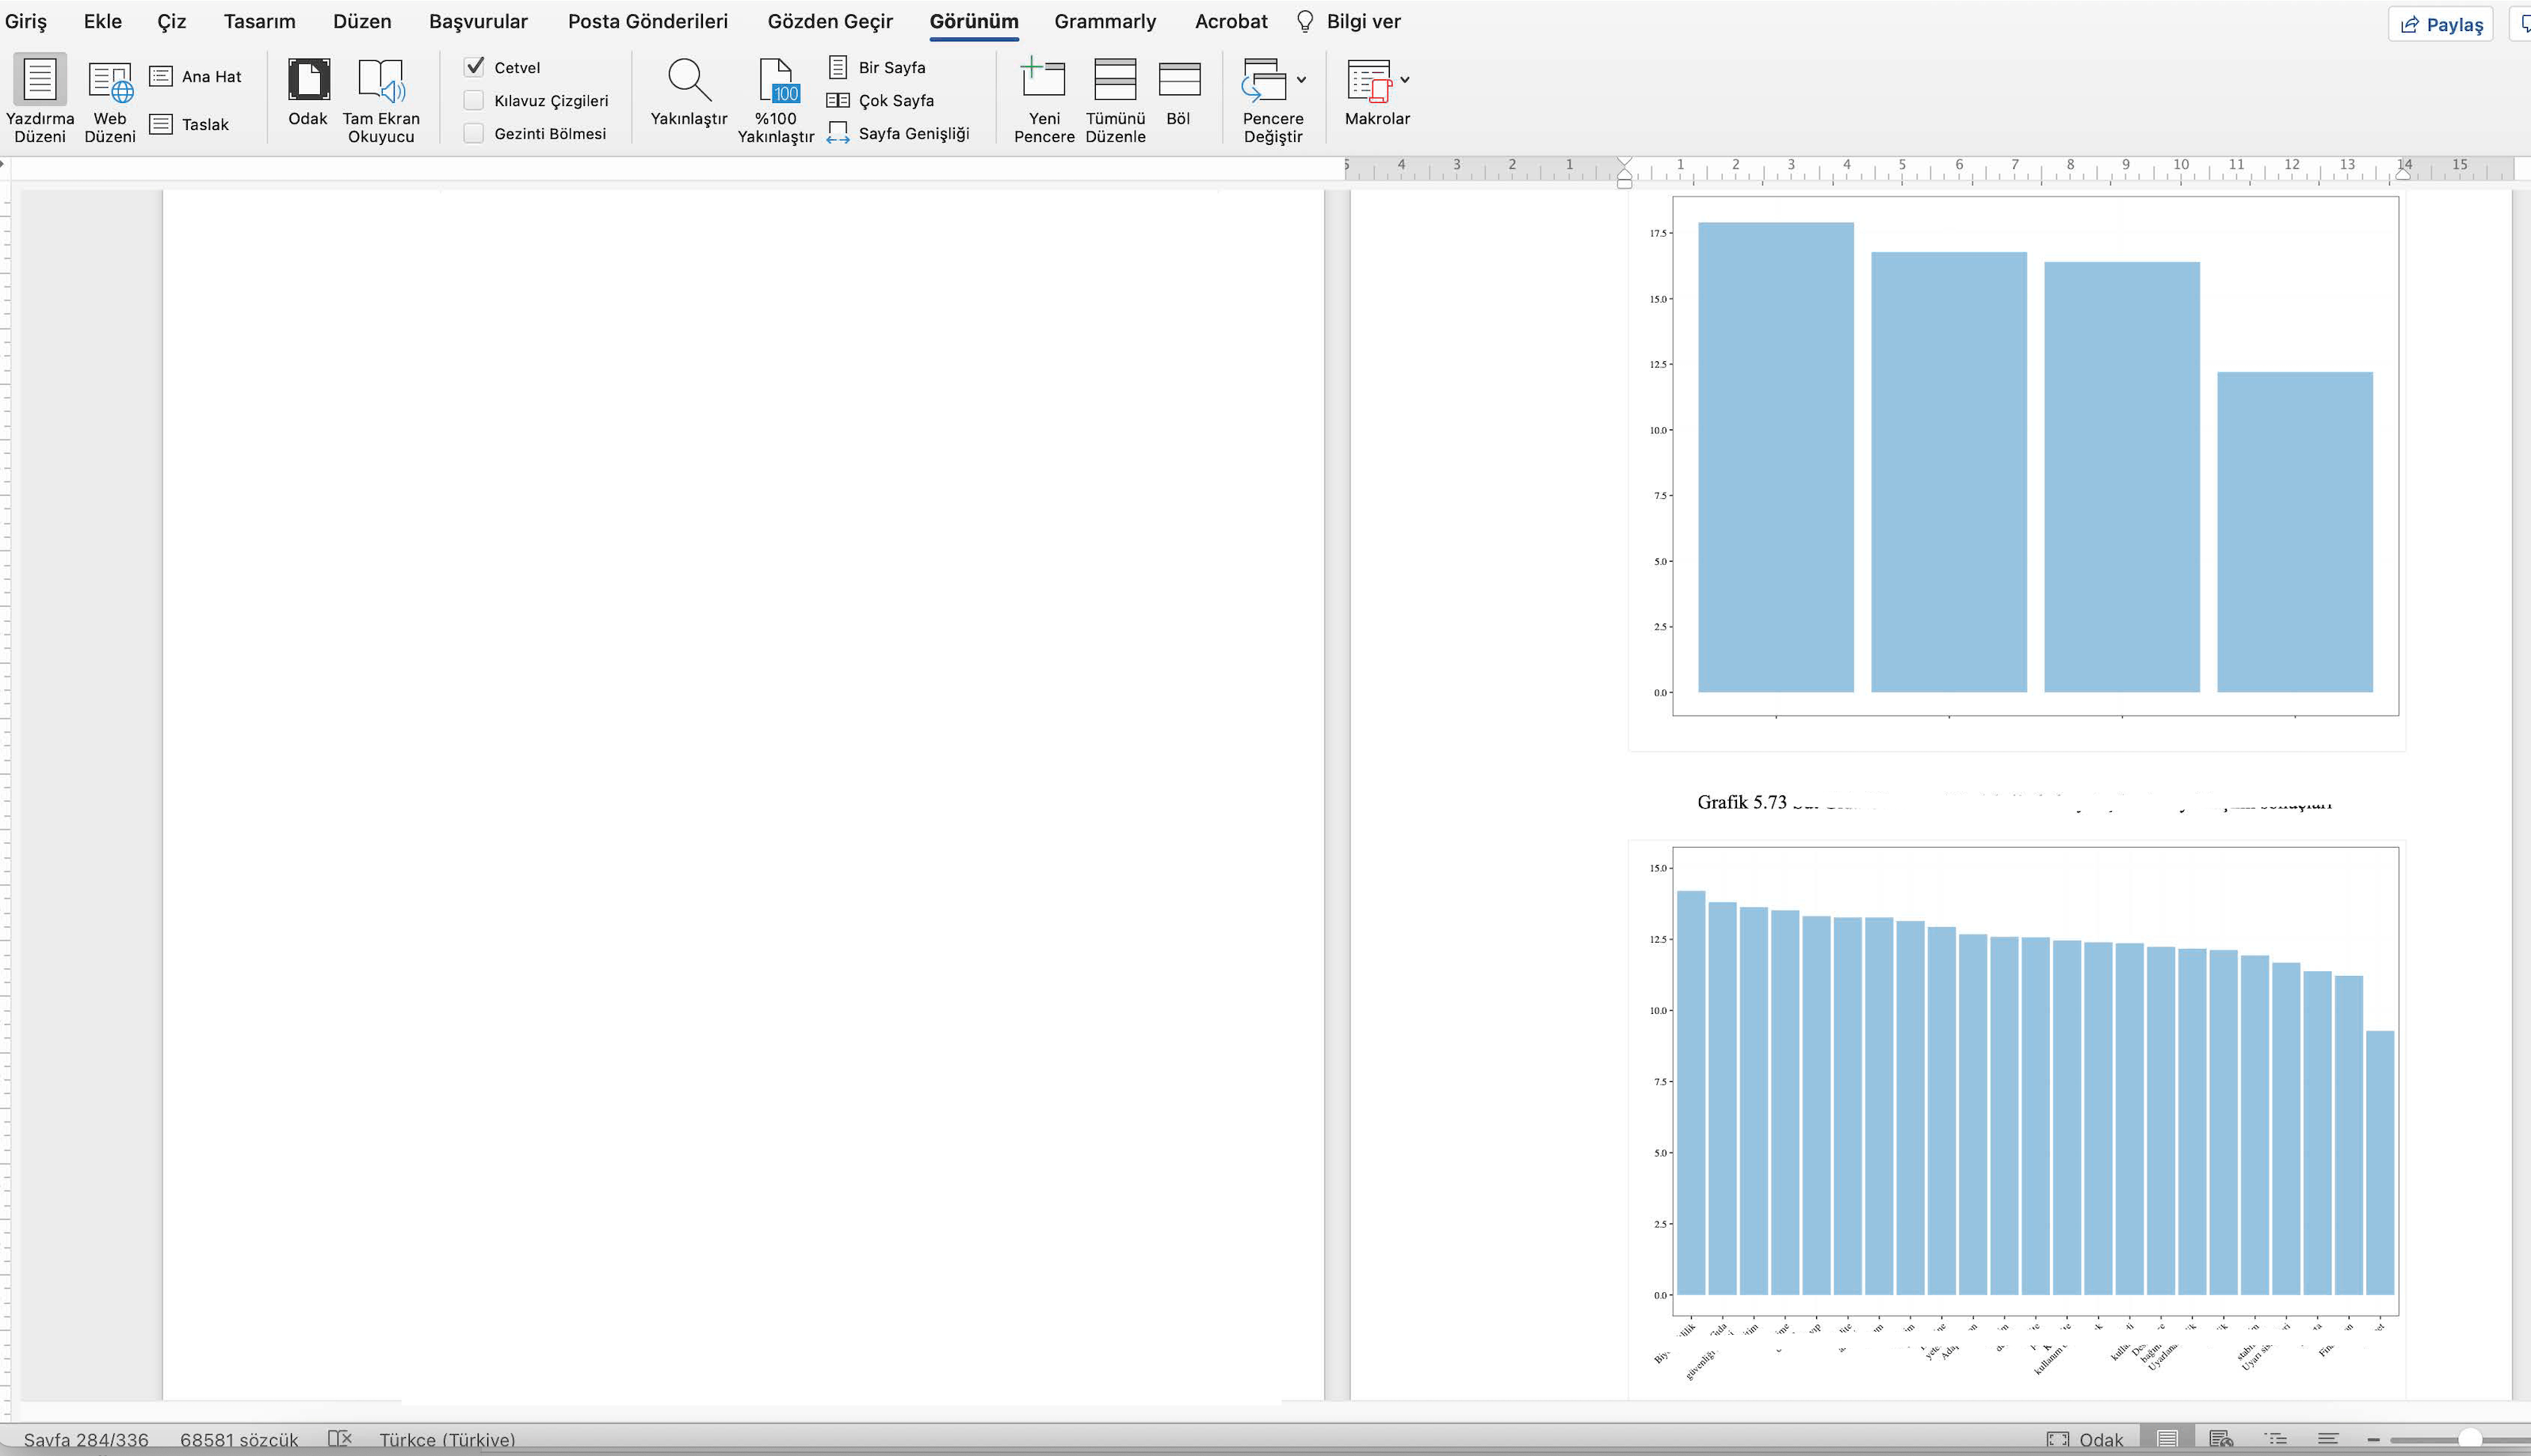Viewport: 2531px width, 1456px height.
Task: Enable Gezinti Bölmesi navigation checkbox
Action: 474,133
